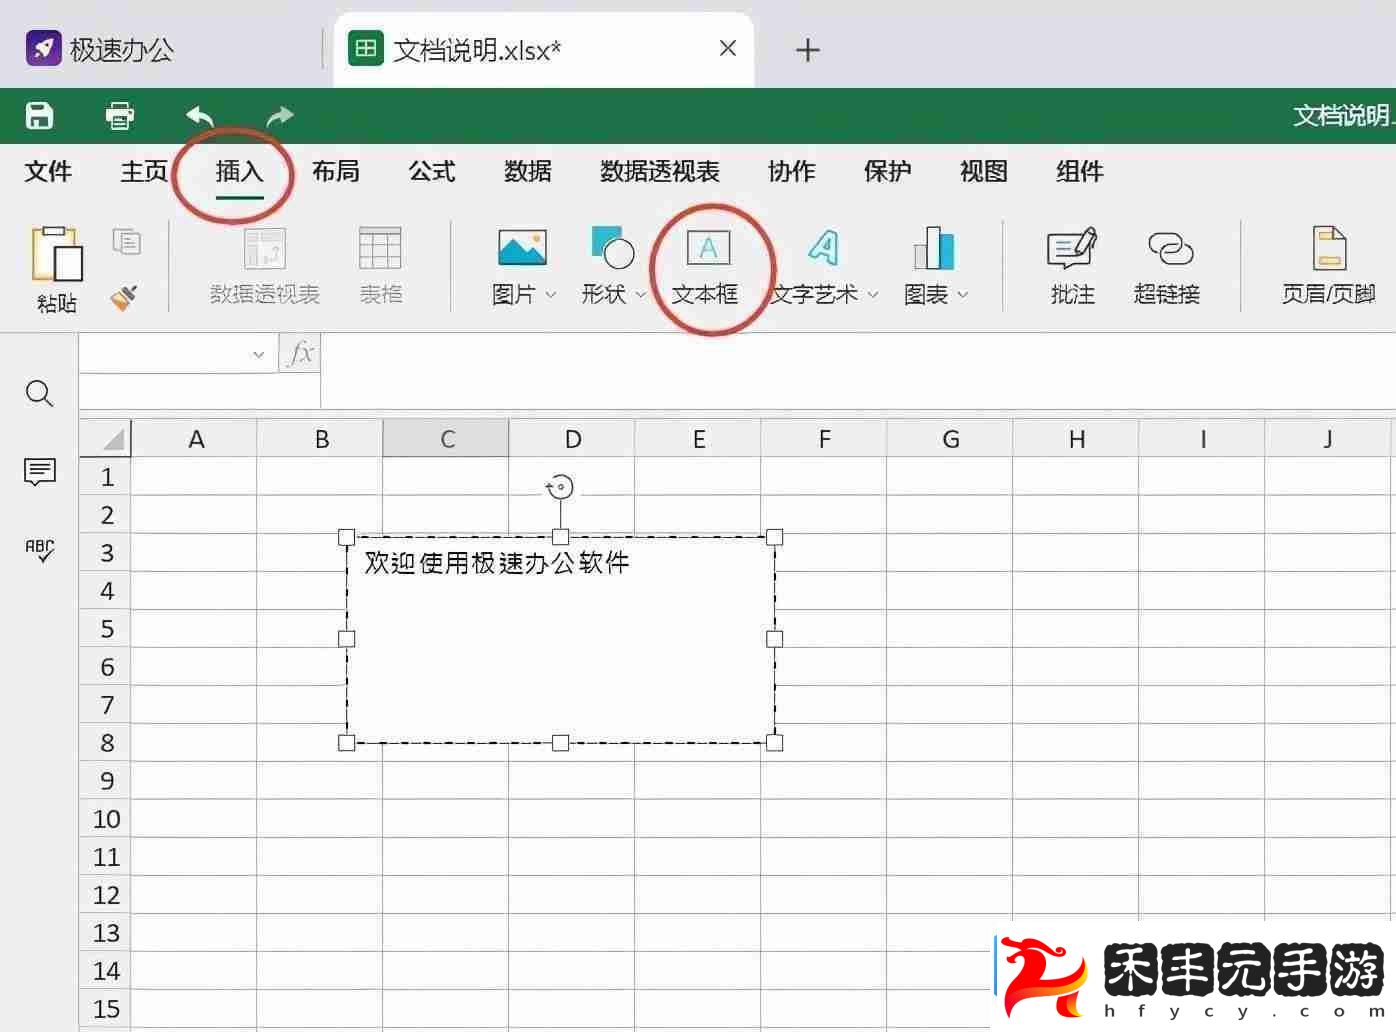The height and width of the screenshot is (1032, 1396).
Task: Open the 保护 tab
Action: click(x=888, y=172)
